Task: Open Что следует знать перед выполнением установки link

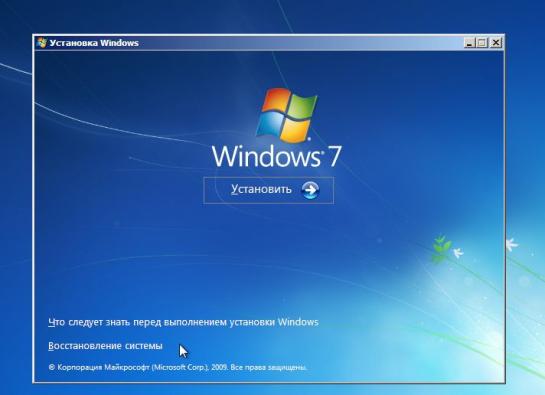Action: click(183, 322)
